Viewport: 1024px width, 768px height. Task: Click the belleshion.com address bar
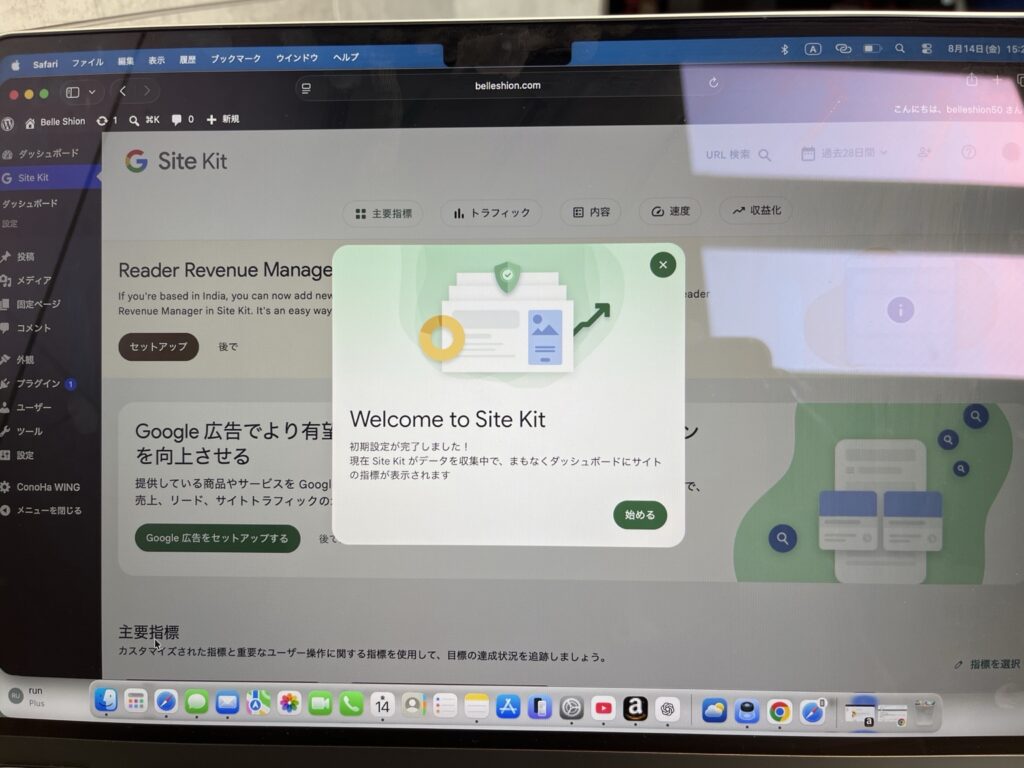click(507, 86)
